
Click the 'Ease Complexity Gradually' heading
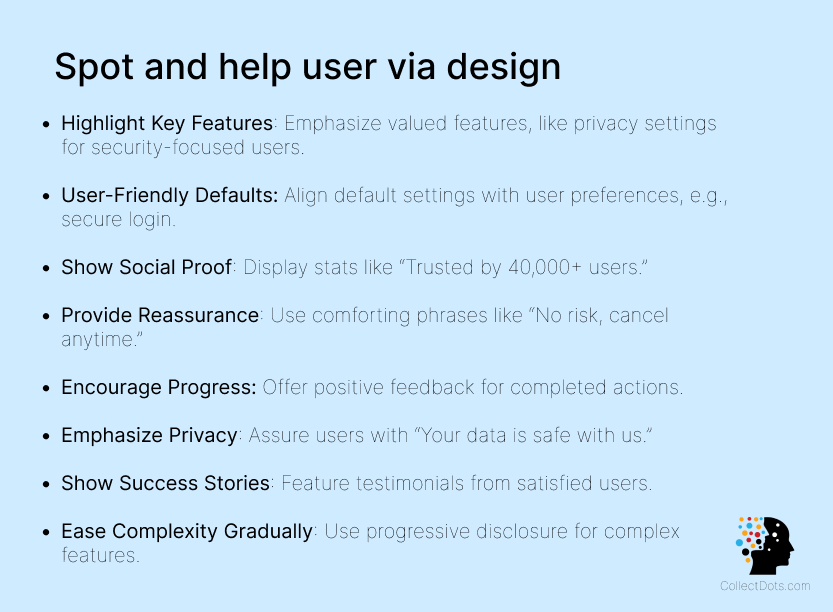point(187,531)
